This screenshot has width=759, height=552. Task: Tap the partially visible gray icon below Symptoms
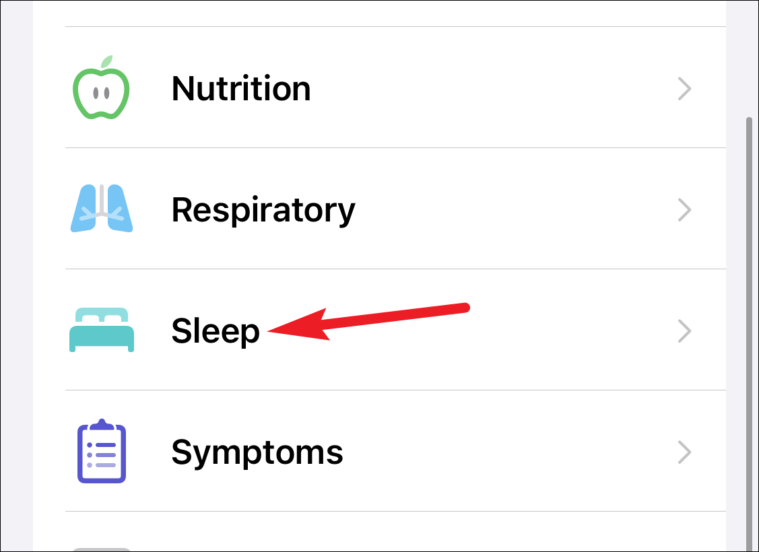[x=101, y=550]
